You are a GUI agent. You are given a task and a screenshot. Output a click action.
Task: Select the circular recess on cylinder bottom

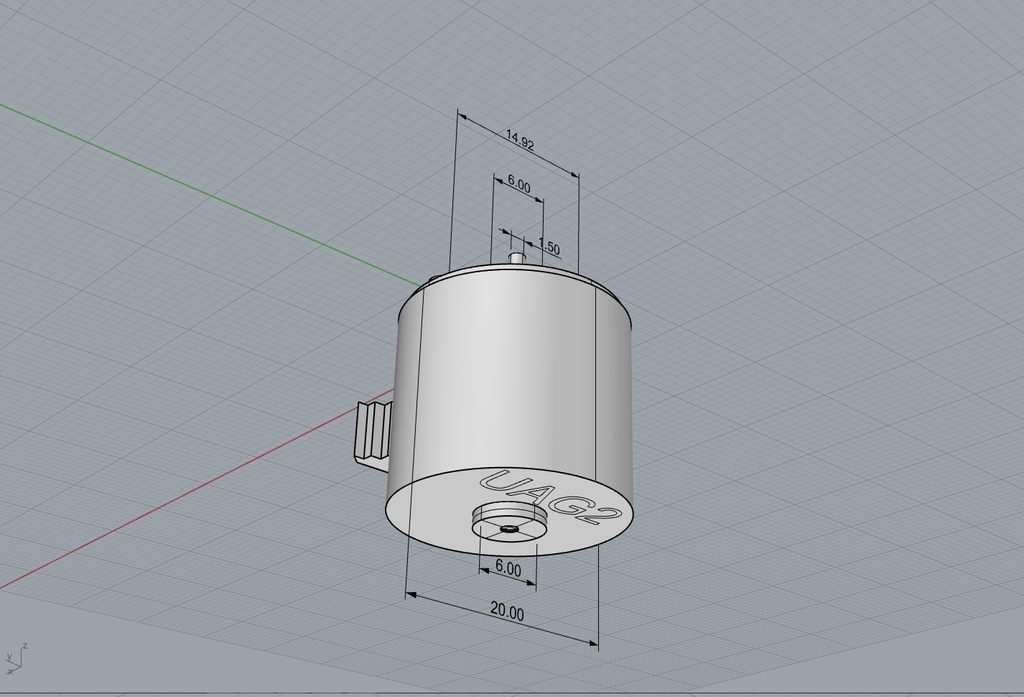pyautogui.click(x=510, y=520)
